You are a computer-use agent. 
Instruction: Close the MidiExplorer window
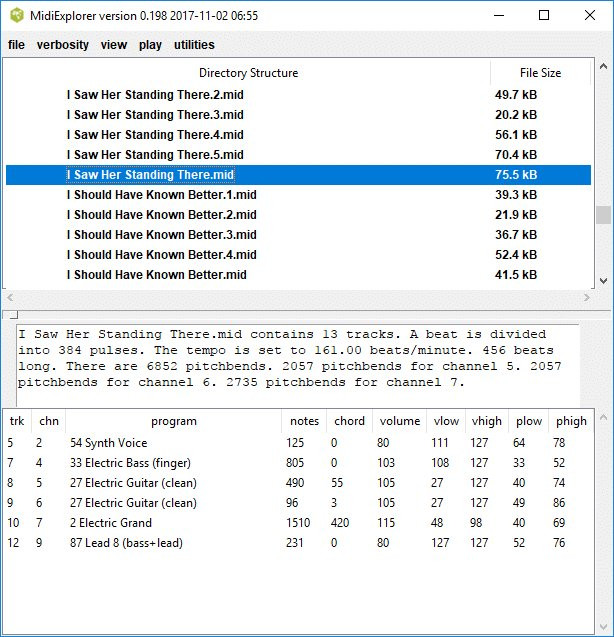click(590, 15)
